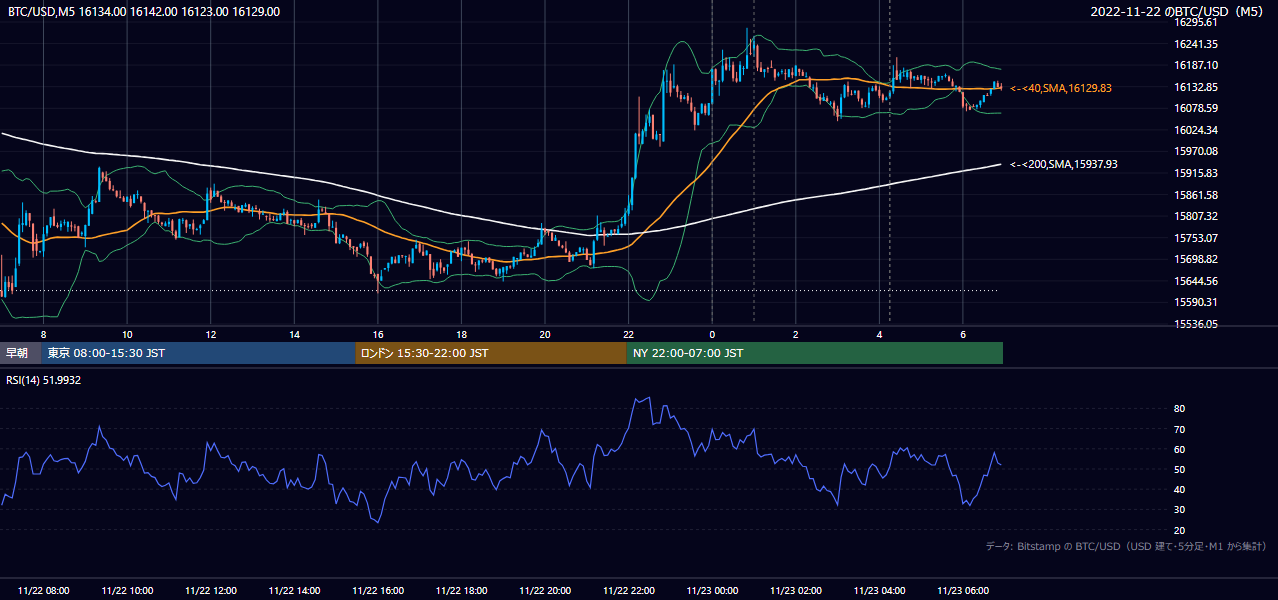
Task: Click the bottom time label 11/23 02:00
Action: coord(795,591)
